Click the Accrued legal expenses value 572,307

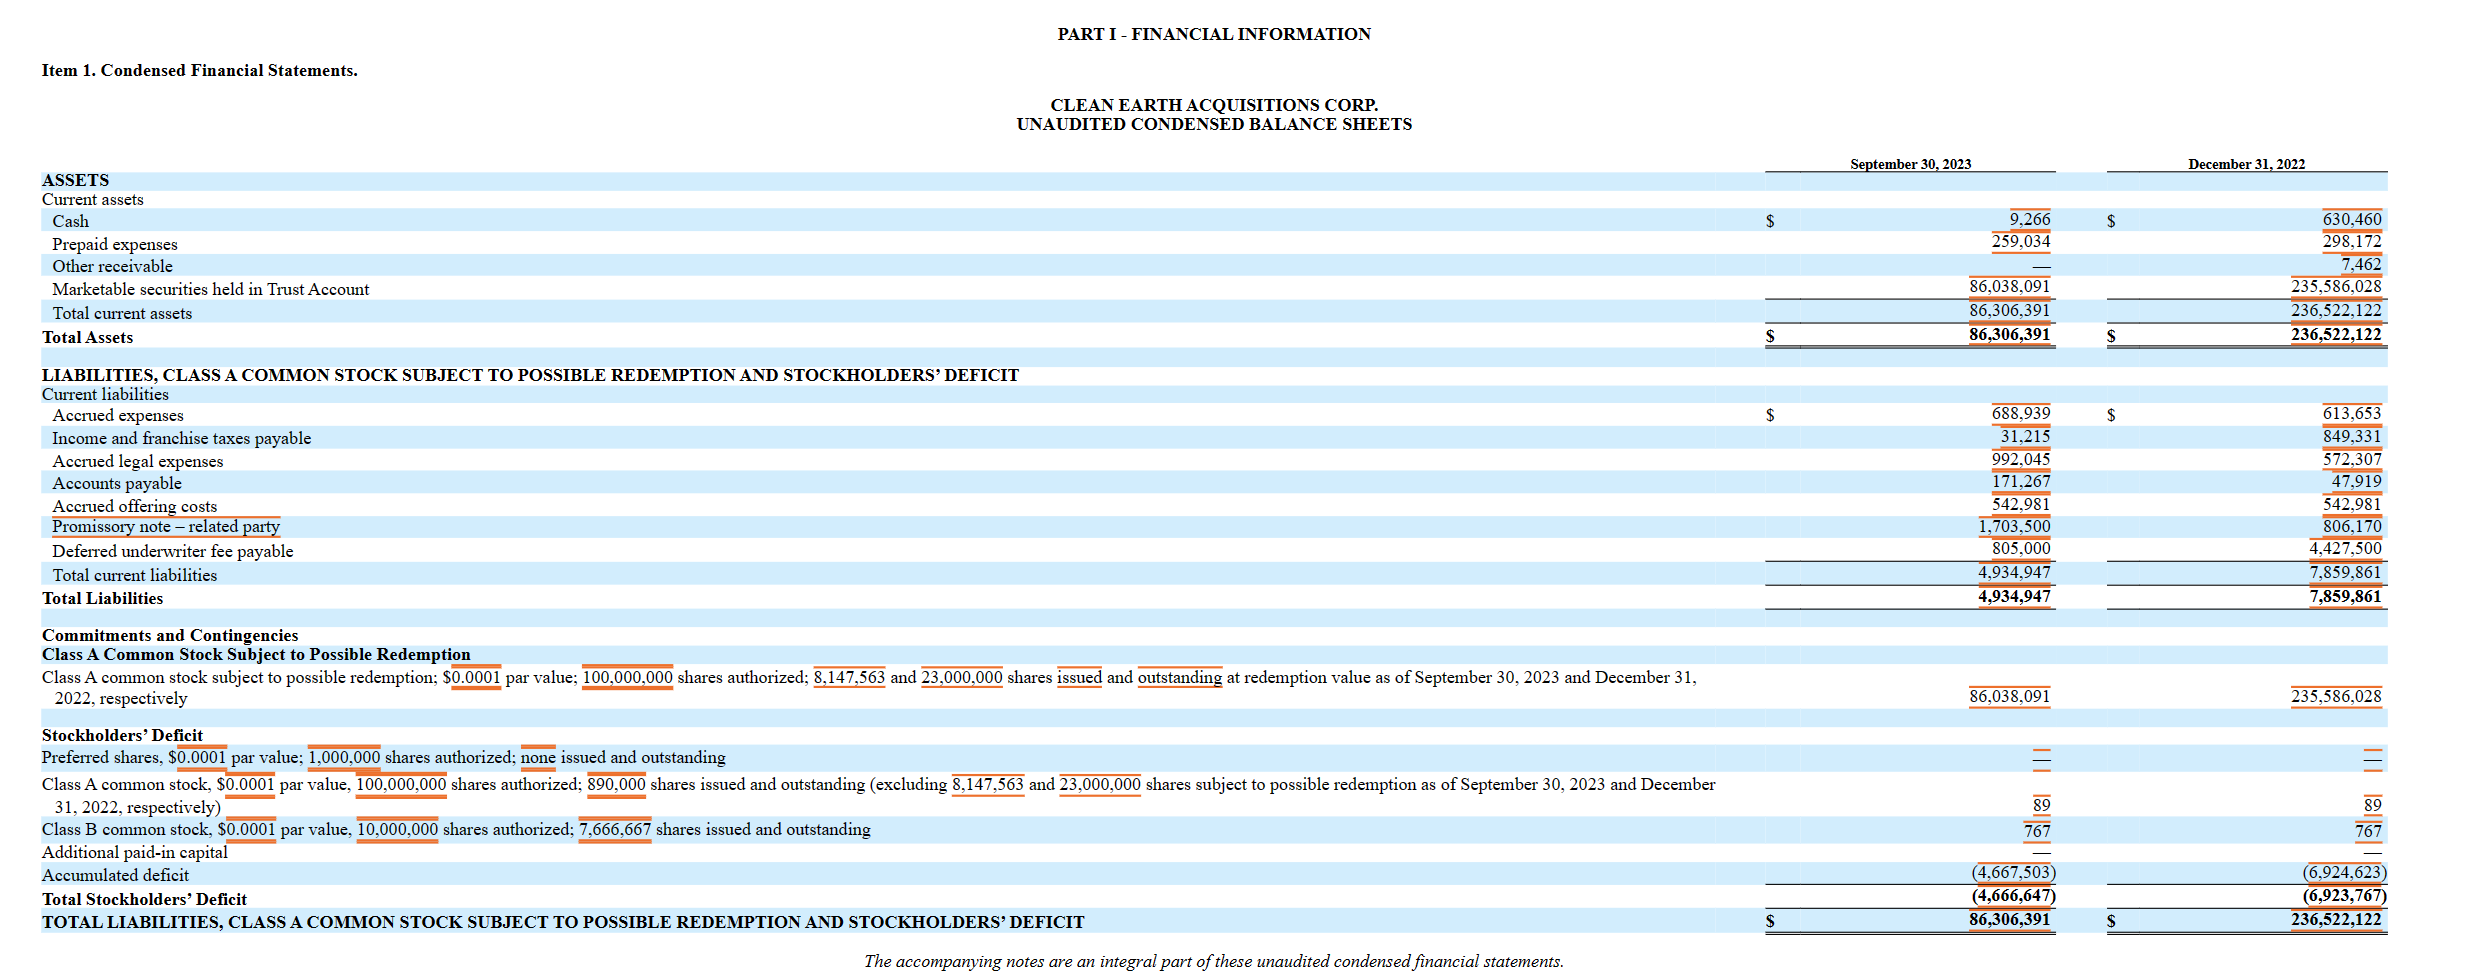2351,459
